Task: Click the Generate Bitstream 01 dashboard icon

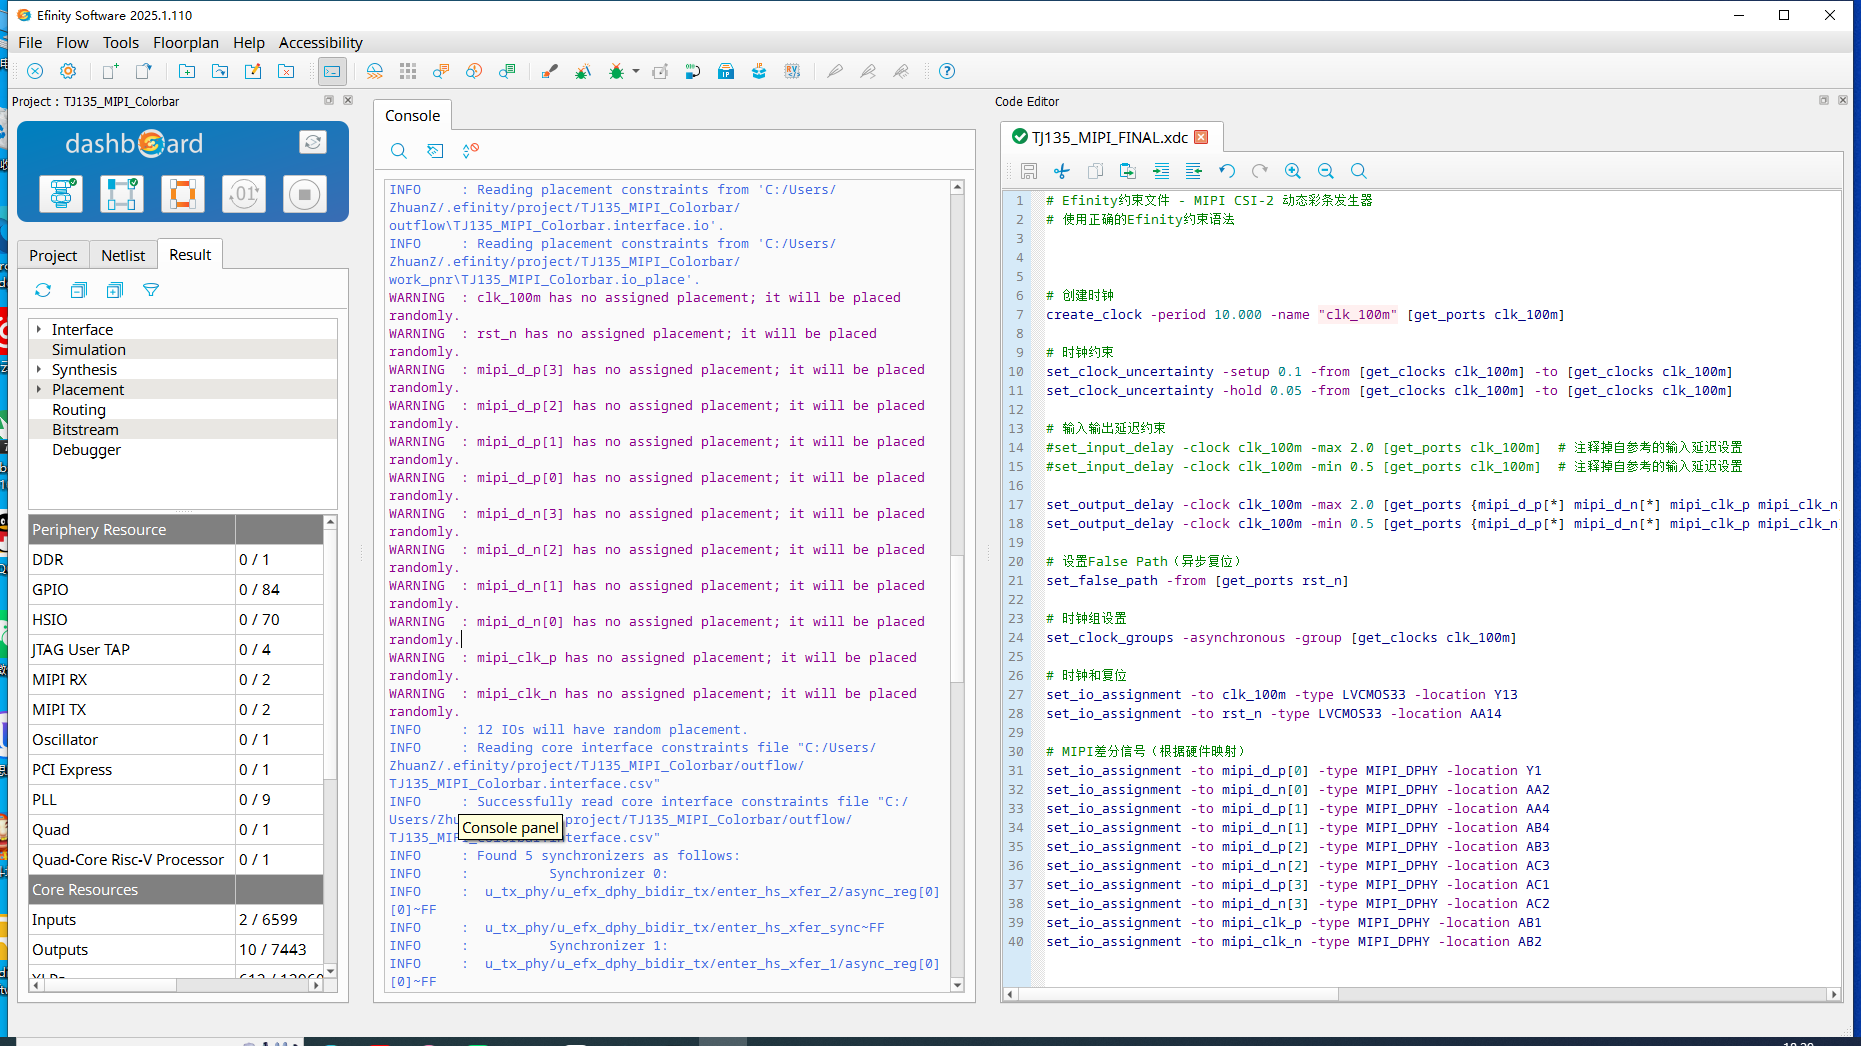Action: 244,193
